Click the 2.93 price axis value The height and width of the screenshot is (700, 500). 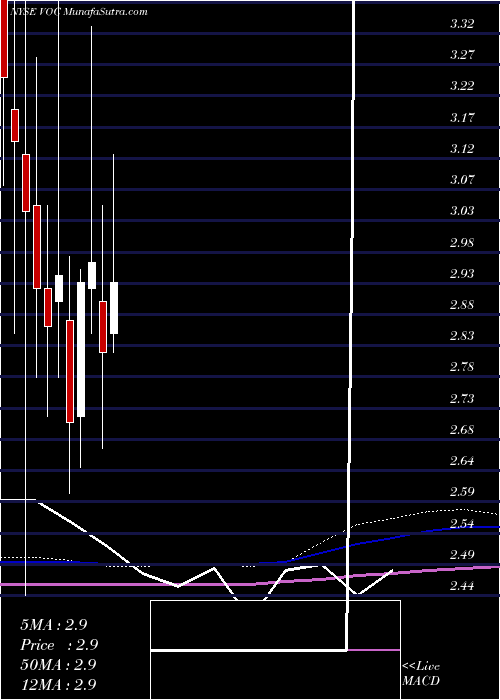(x=462, y=274)
